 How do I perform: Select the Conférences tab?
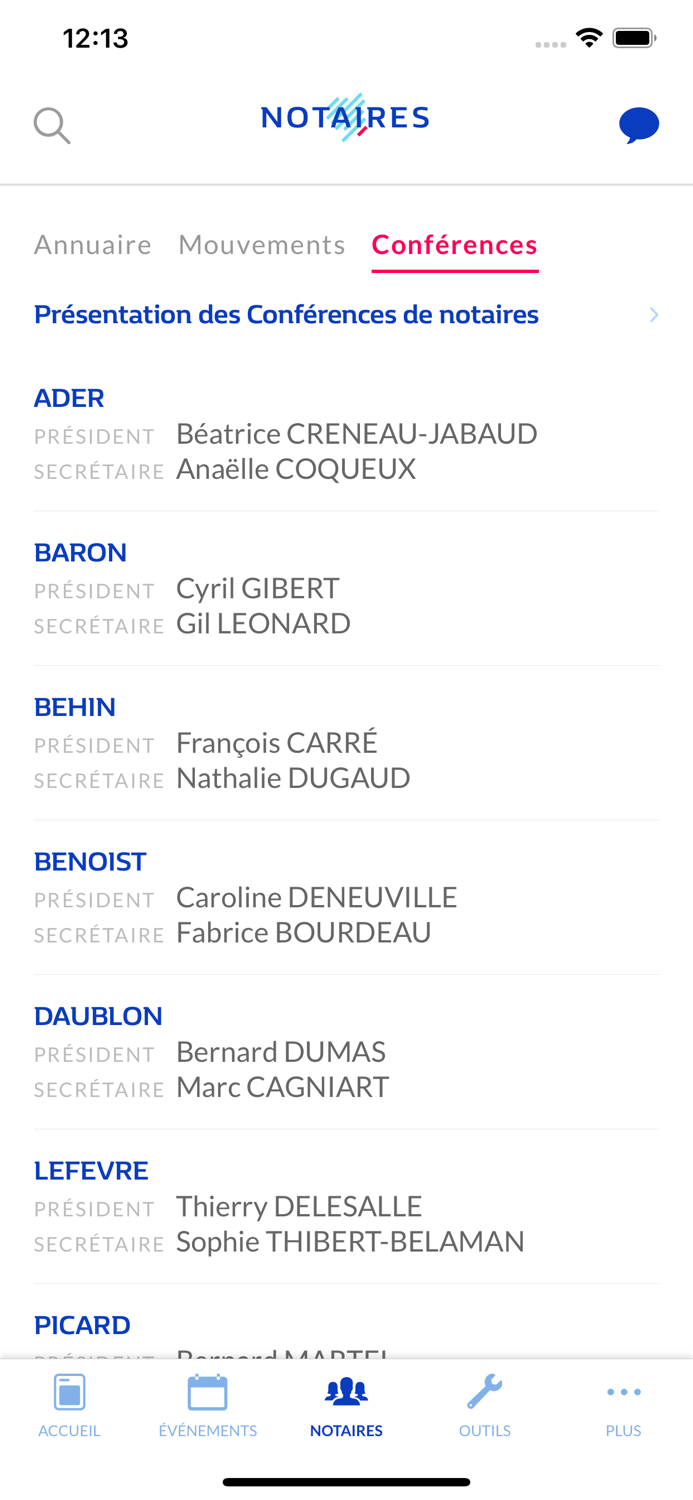click(455, 245)
